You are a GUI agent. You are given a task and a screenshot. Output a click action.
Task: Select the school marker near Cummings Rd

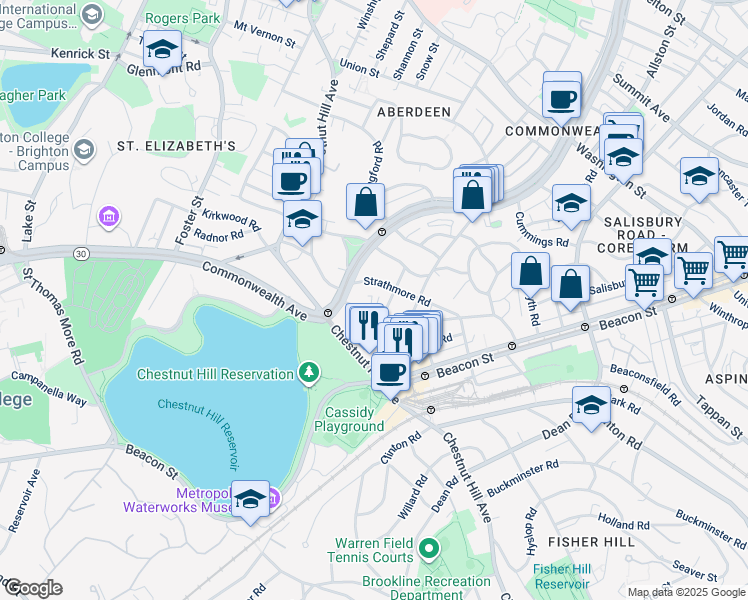tap(571, 207)
